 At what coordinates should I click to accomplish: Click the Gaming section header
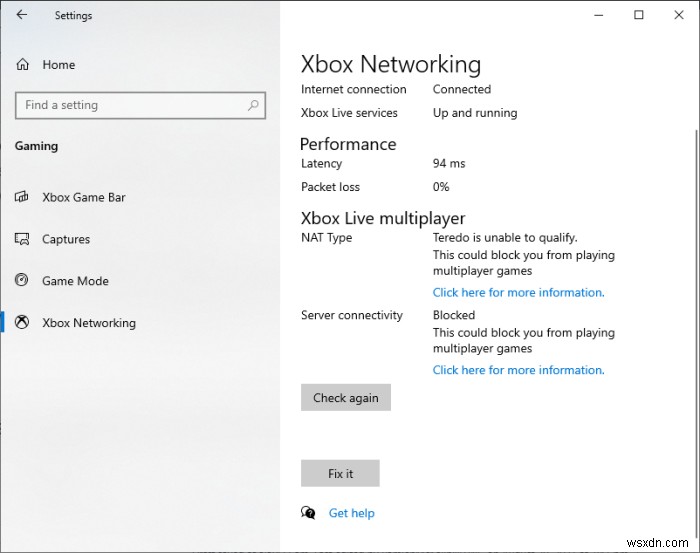click(x=36, y=146)
